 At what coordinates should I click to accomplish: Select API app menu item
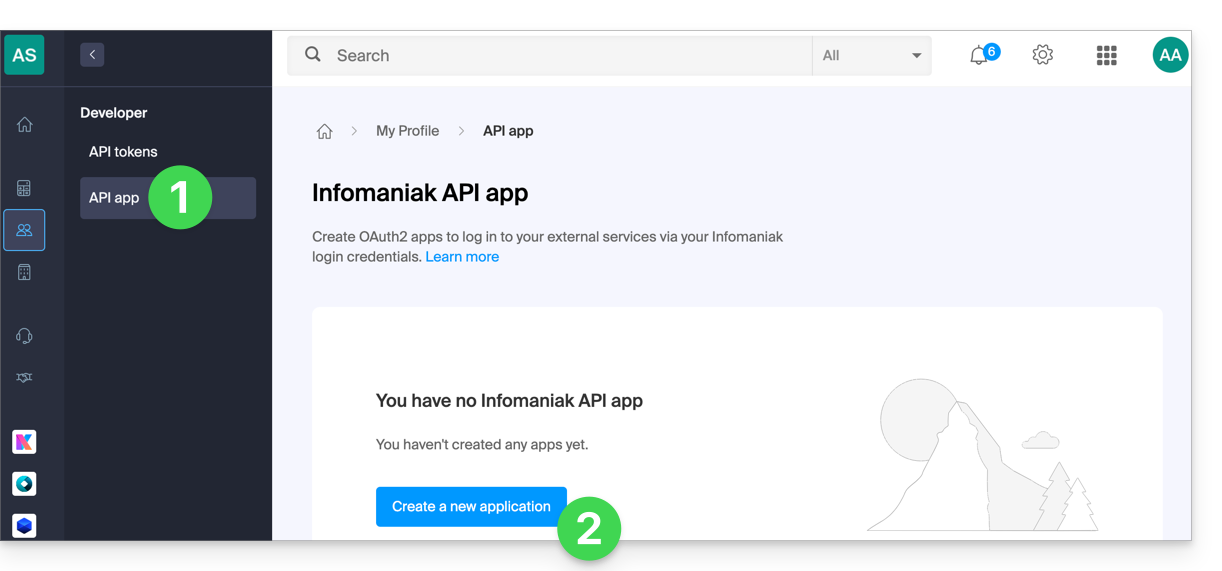[x=168, y=198]
